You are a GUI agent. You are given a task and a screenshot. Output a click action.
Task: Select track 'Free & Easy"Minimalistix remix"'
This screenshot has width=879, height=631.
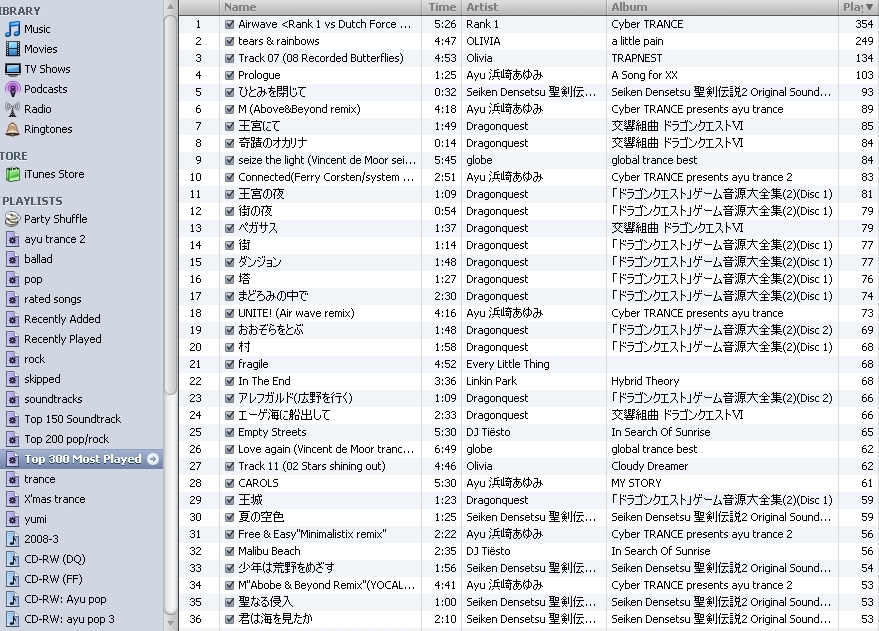[x=312, y=534]
